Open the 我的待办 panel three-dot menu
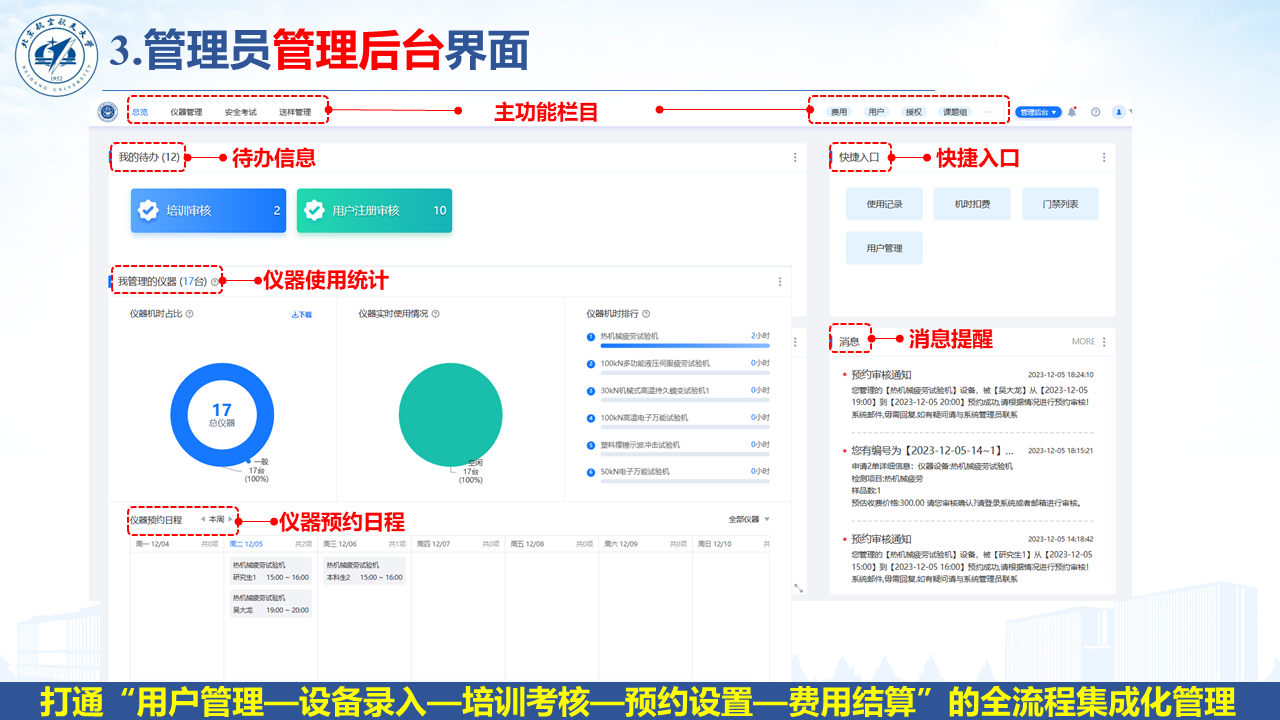1280x720 pixels. click(x=795, y=157)
